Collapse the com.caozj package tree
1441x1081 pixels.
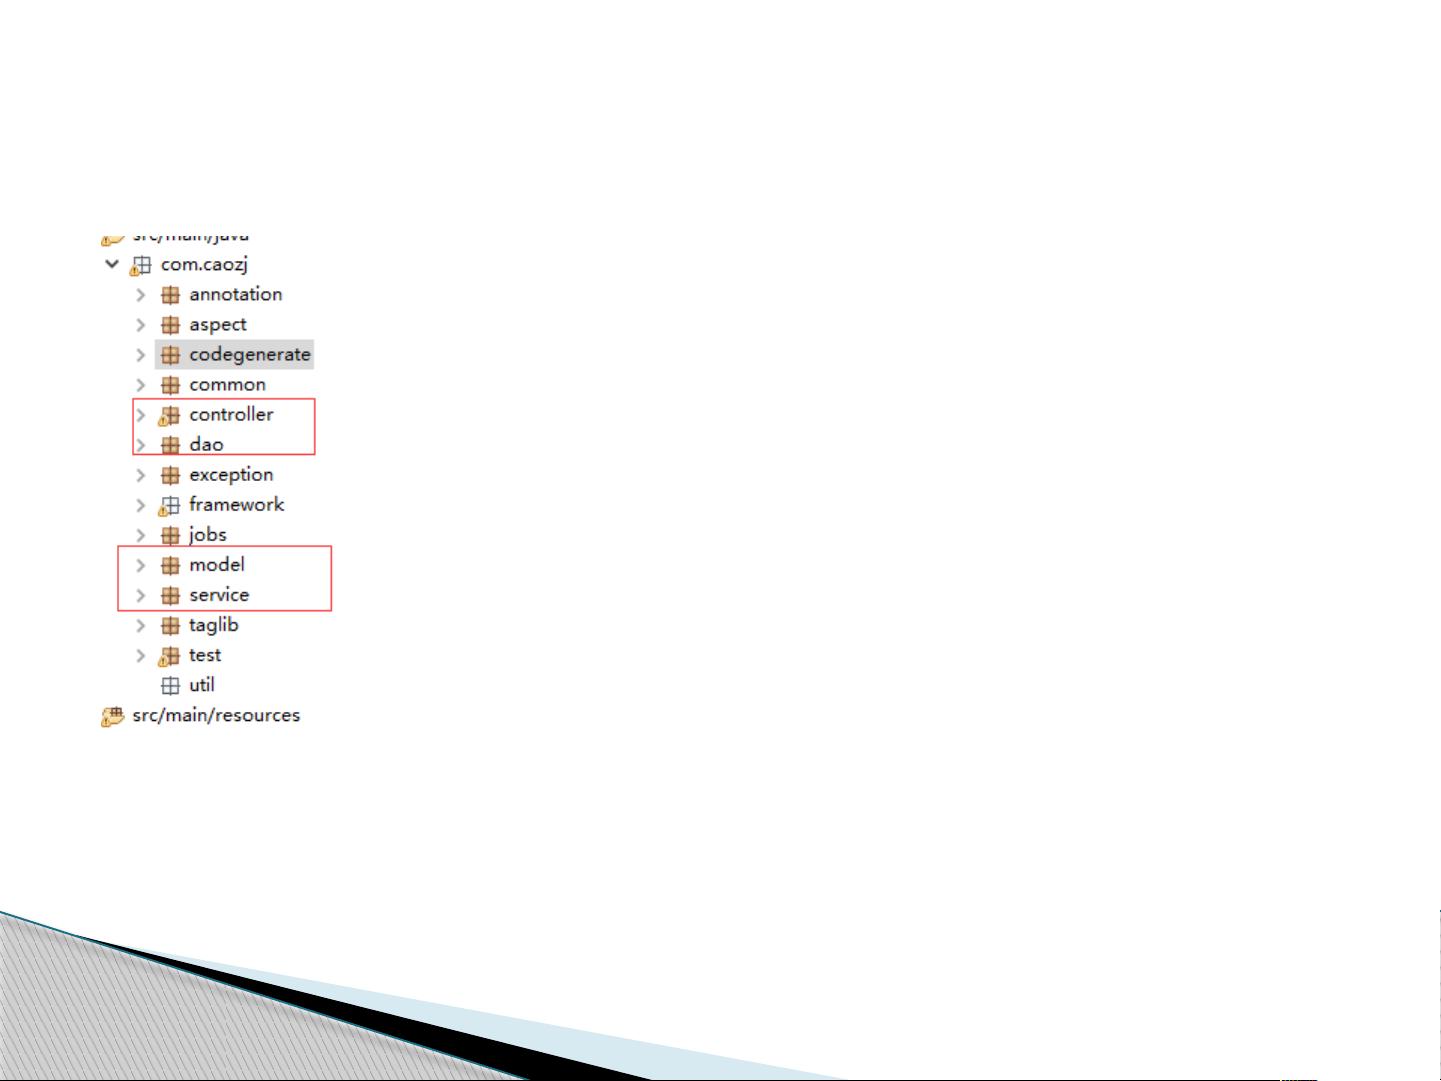(x=112, y=264)
